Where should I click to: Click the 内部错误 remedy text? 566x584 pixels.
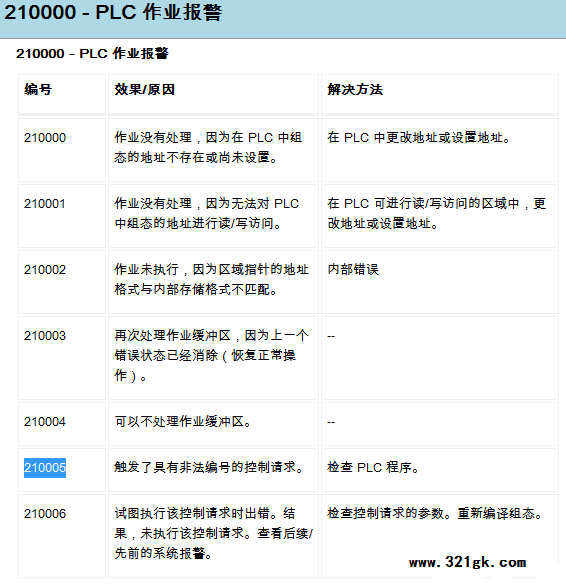tap(353, 269)
